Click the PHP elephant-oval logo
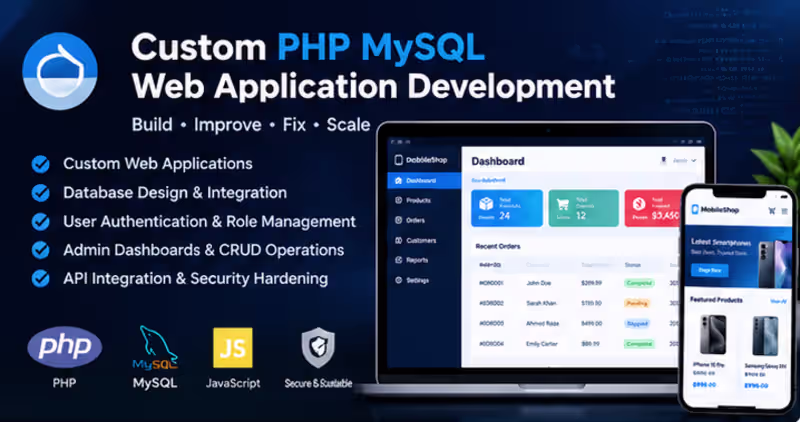The image size is (800, 422). tap(65, 347)
